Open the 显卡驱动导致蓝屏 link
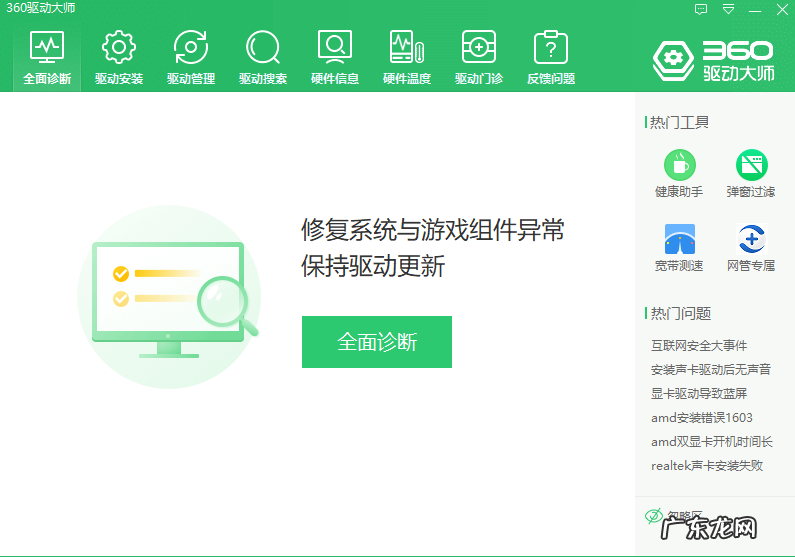This screenshot has width=795, height=557. coord(699,394)
